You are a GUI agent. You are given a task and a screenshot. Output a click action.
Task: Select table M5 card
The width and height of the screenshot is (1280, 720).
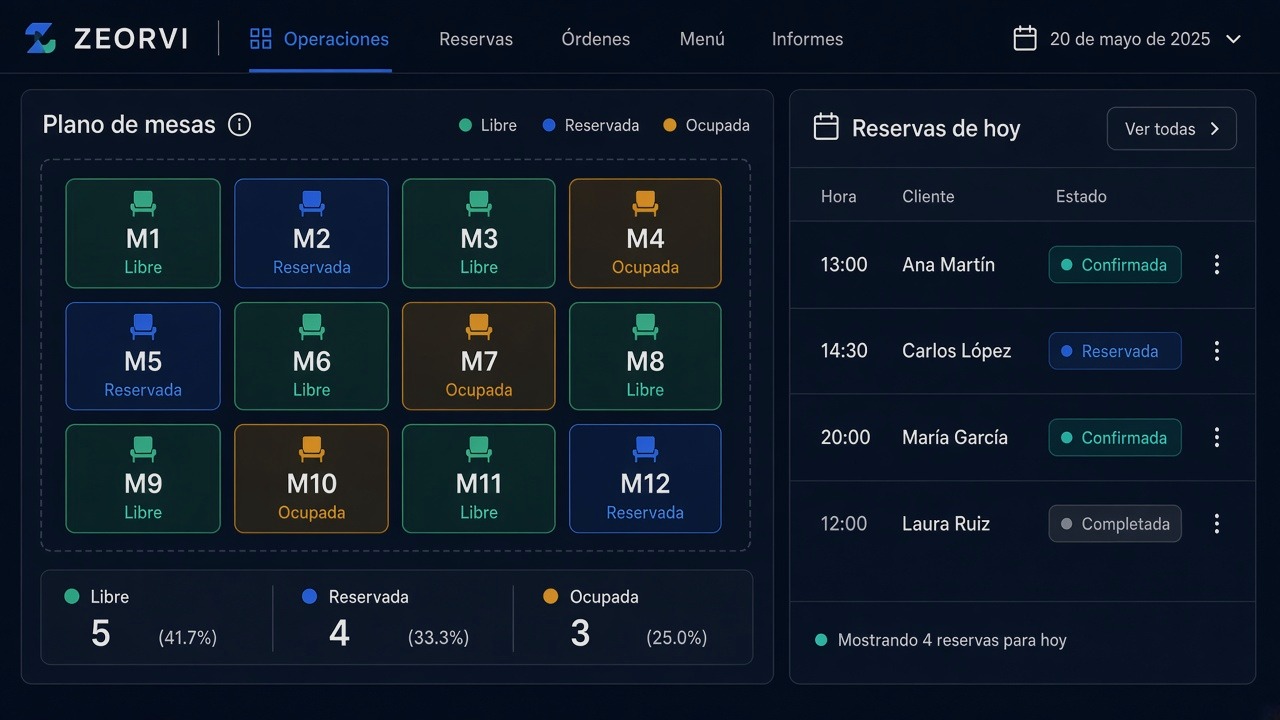pos(143,356)
